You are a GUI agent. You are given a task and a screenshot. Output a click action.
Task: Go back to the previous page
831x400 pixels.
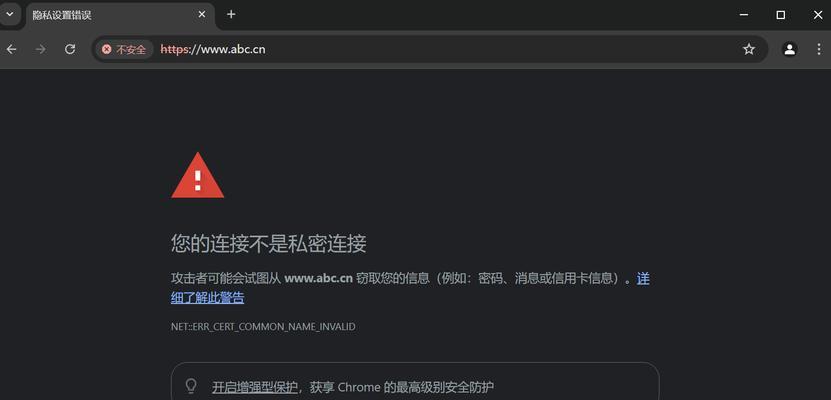(12, 49)
